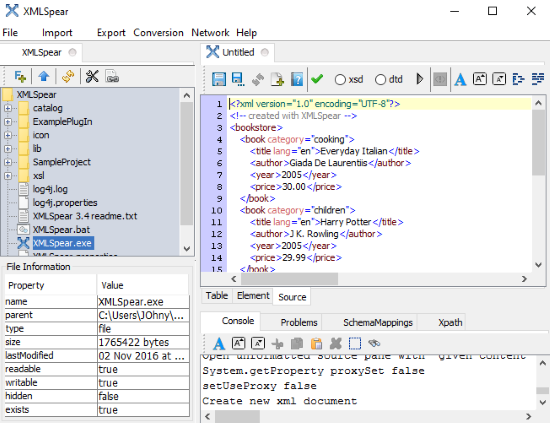Open the File menu
This screenshot has width=550, height=423.
(x=10, y=33)
